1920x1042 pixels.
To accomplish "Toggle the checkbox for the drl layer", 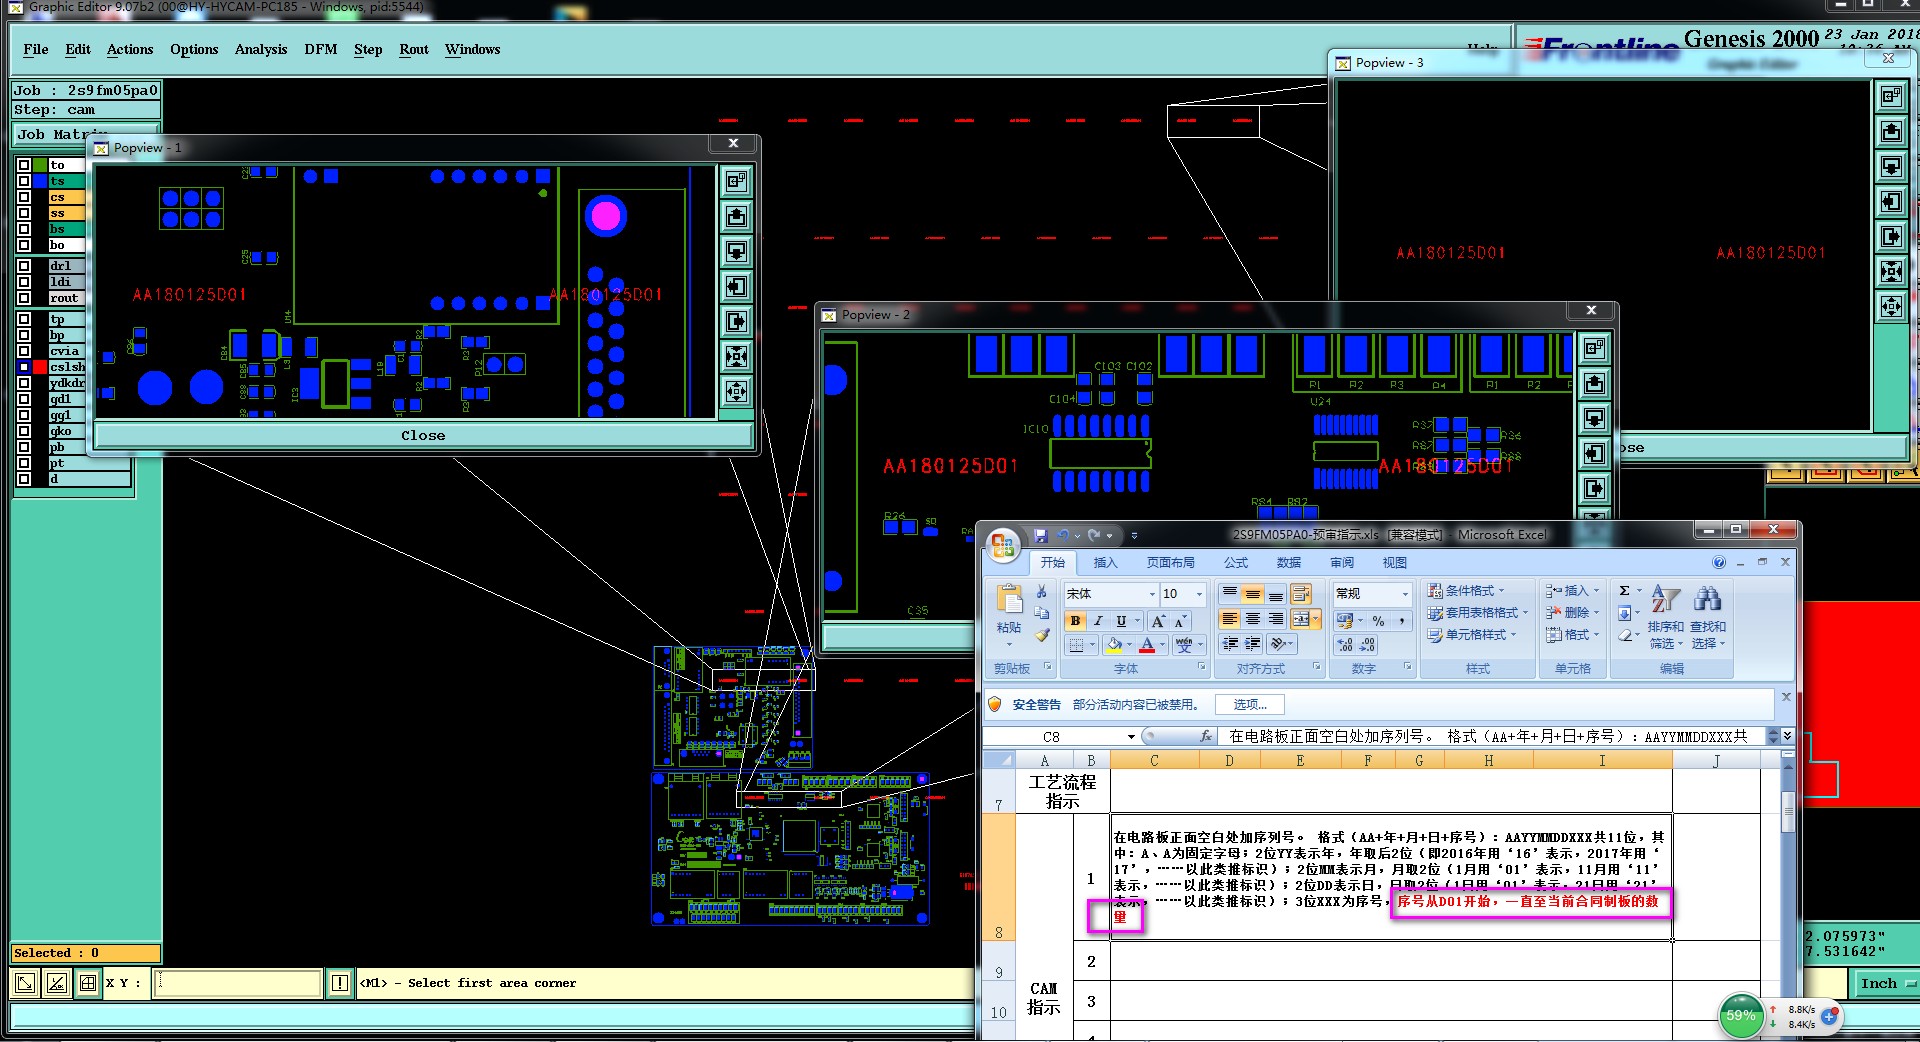I will (x=24, y=266).
